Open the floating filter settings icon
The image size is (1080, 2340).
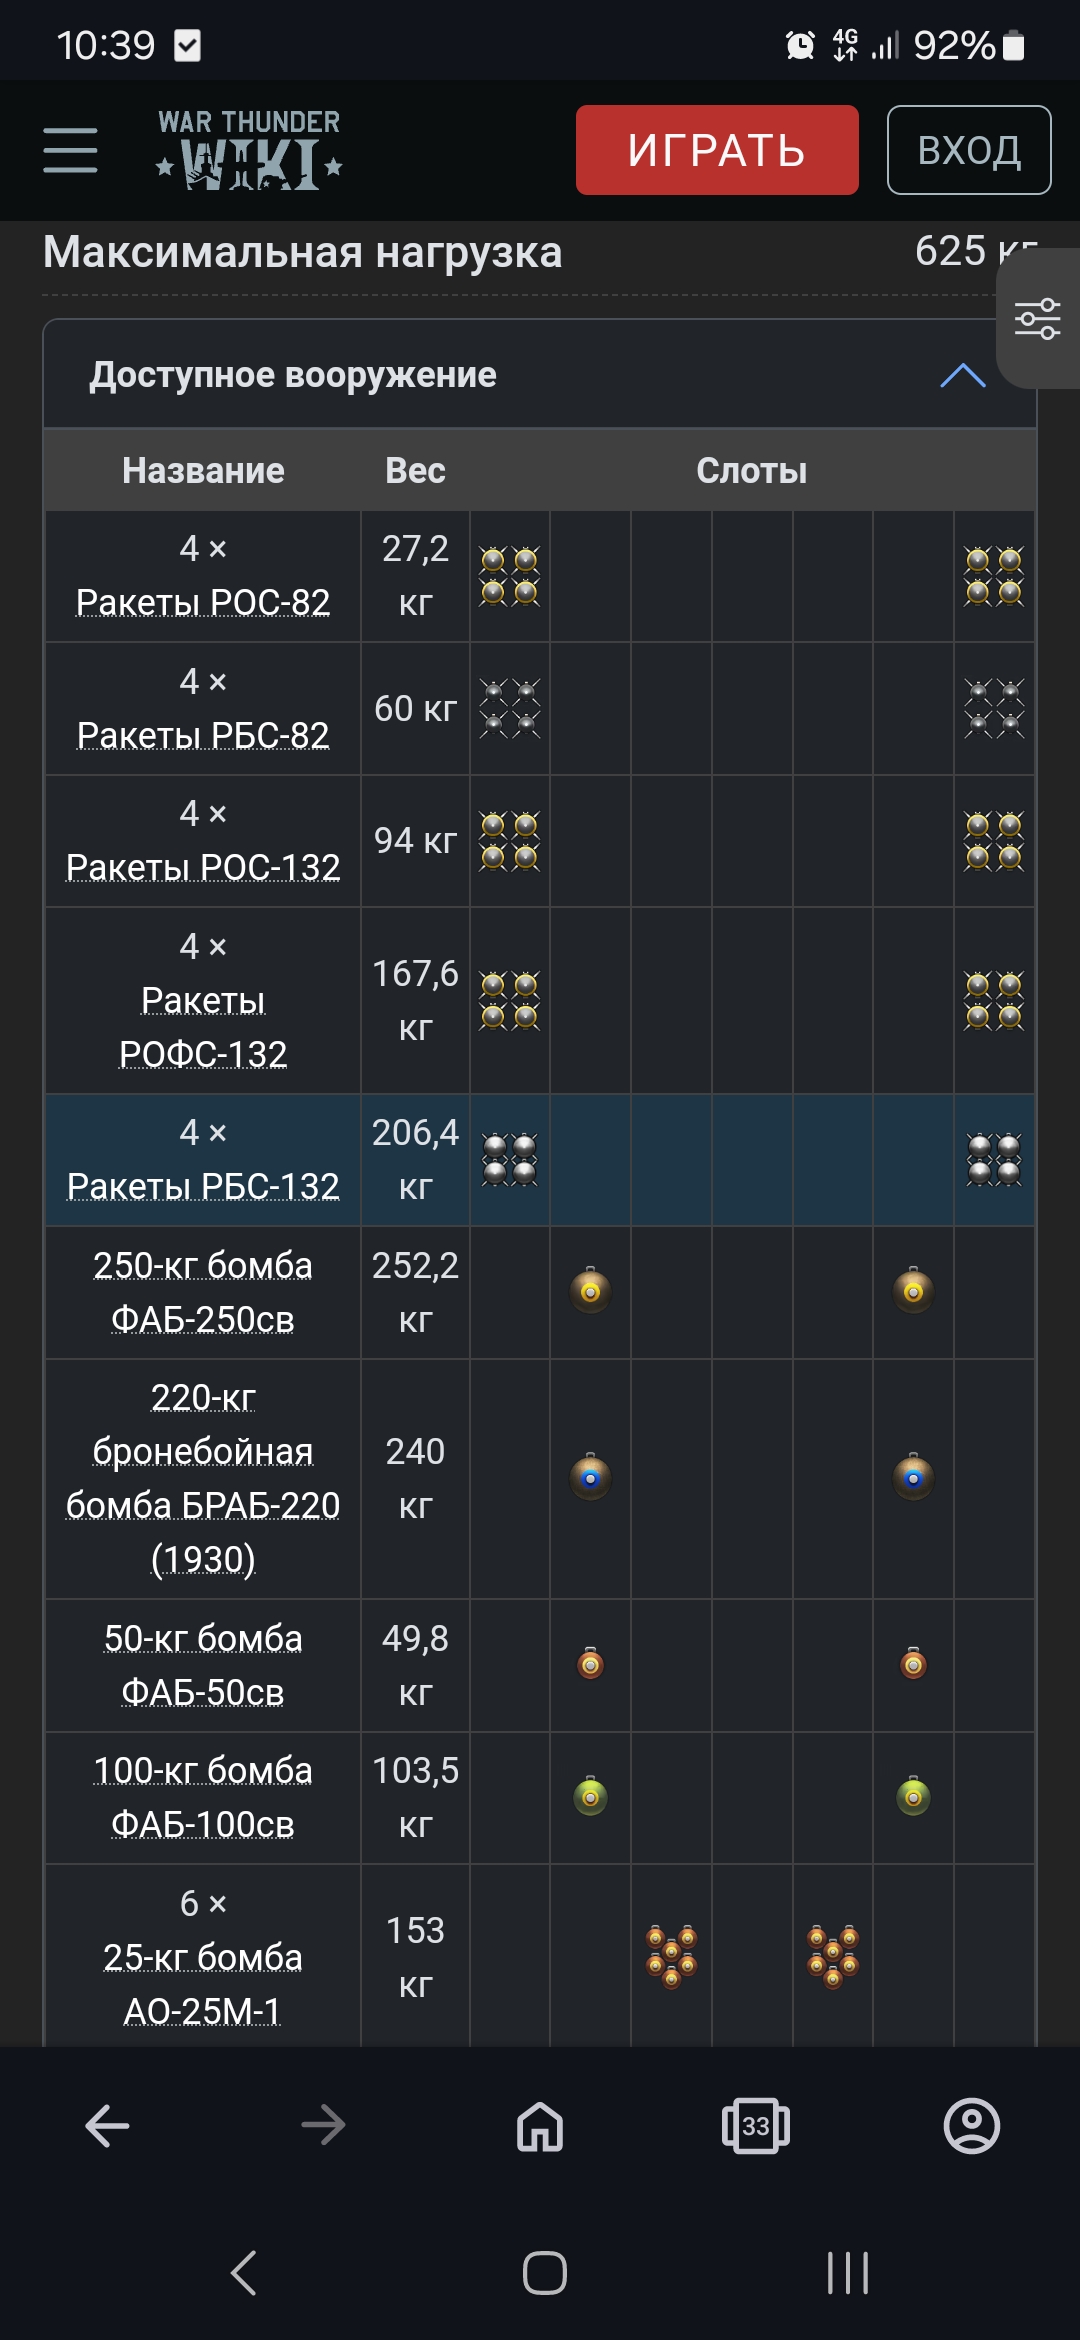pos(1037,319)
